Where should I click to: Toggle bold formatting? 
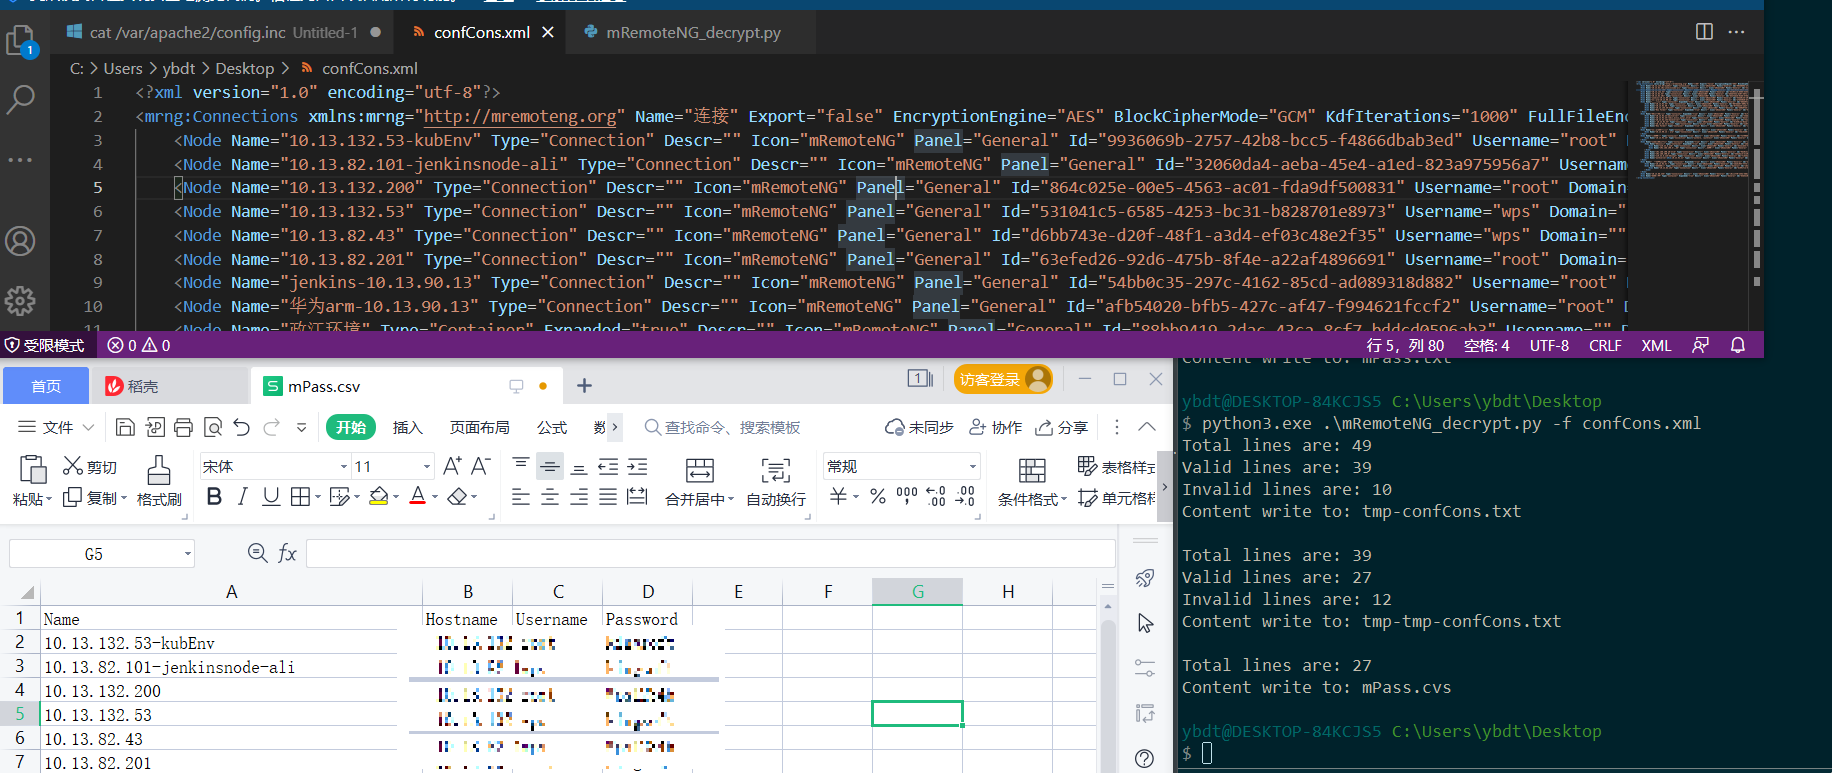(214, 497)
